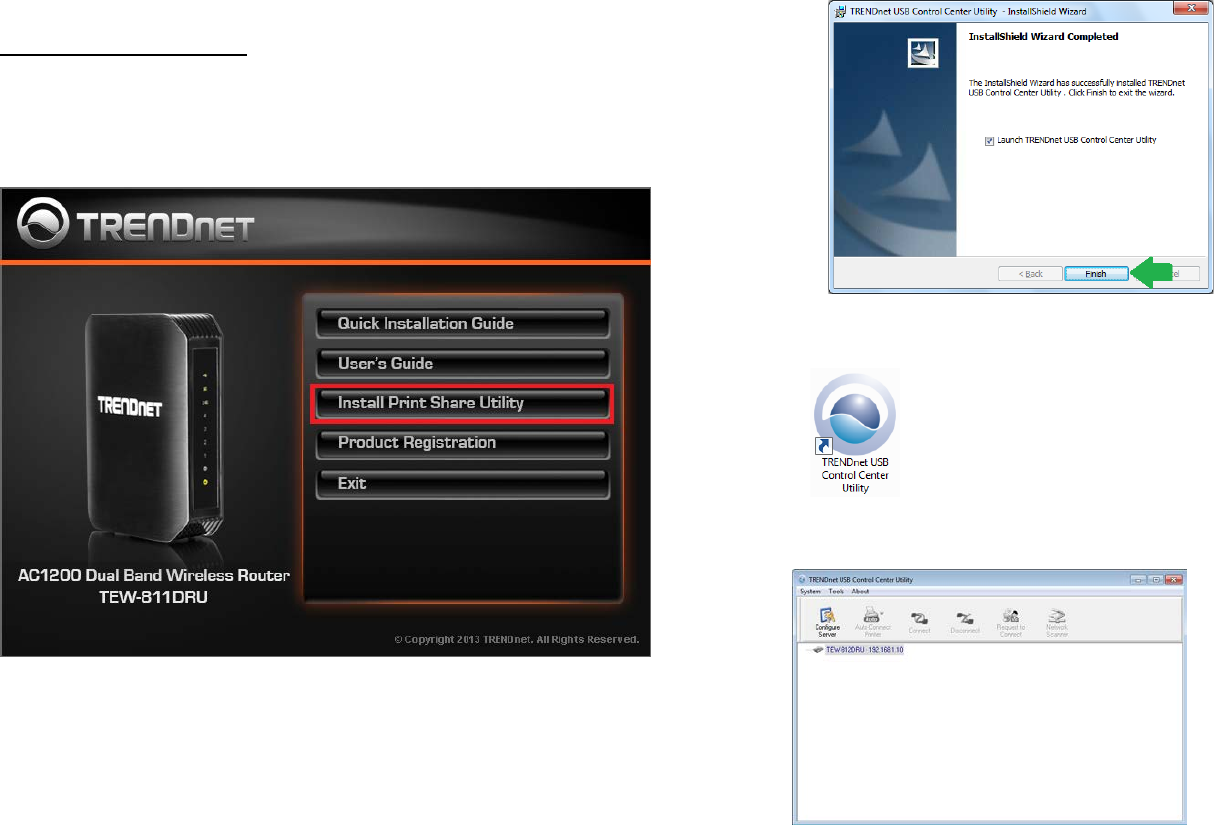Click the Network Scanner toolbar icon

coord(1057,621)
